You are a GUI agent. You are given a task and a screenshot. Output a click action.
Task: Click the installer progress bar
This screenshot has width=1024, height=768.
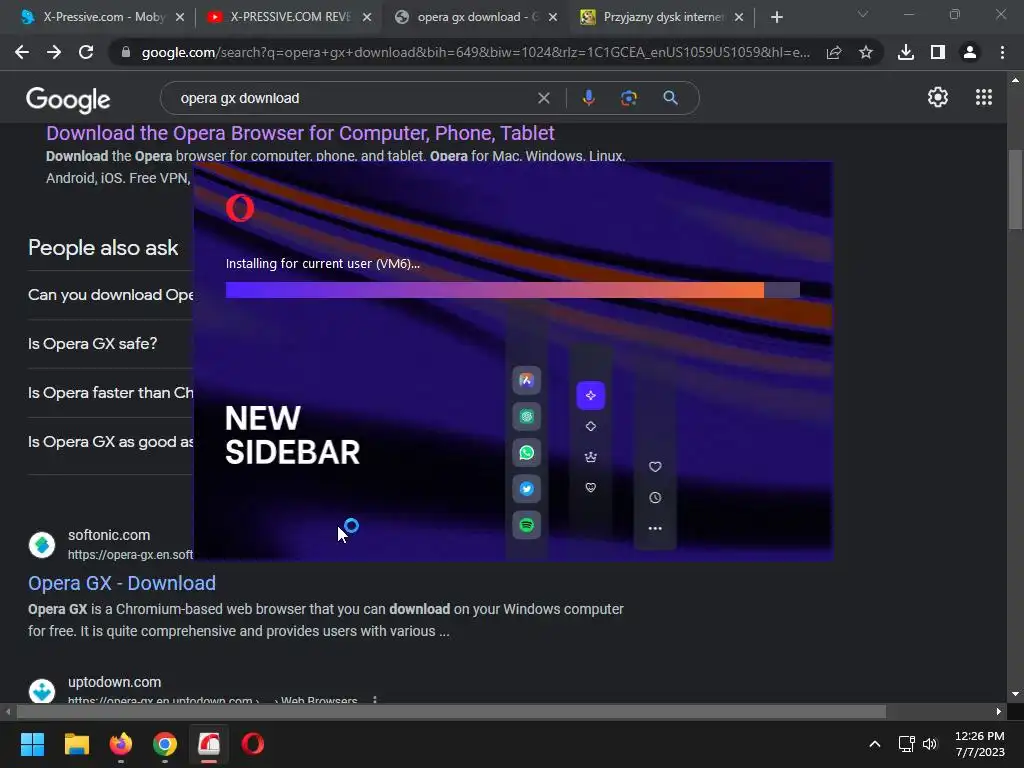(x=513, y=290)
